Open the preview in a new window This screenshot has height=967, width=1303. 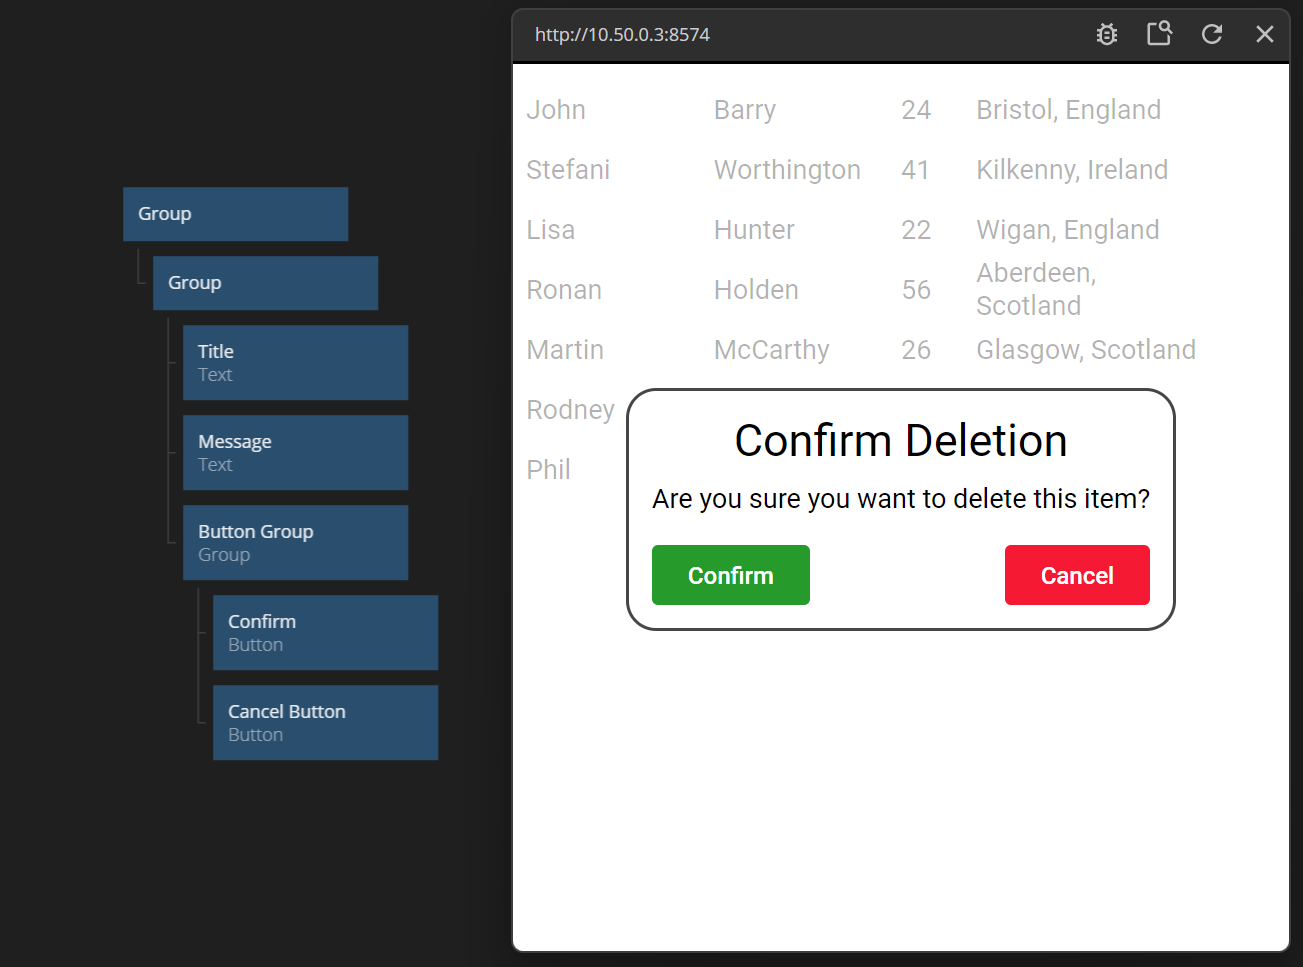pyautogui.click(x=1159, y=34)
